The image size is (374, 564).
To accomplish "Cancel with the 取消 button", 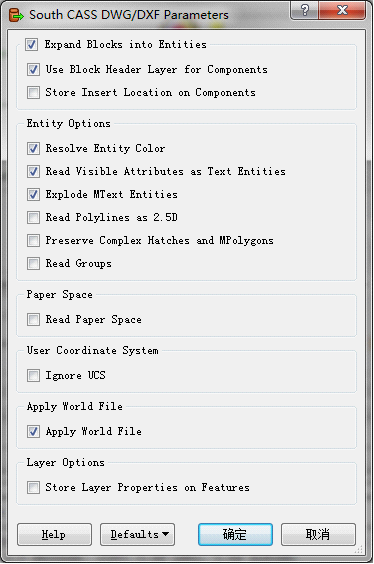I will tap(318, 535).
